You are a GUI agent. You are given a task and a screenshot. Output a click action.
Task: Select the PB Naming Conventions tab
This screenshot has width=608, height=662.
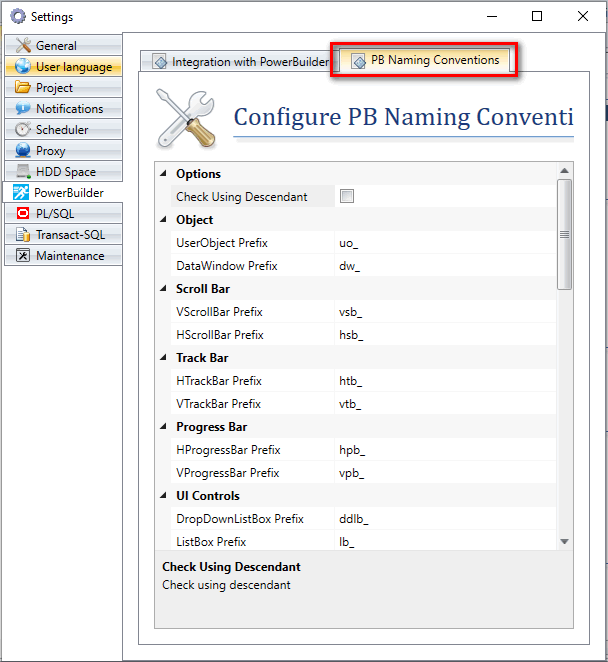(x=425, y=60)
